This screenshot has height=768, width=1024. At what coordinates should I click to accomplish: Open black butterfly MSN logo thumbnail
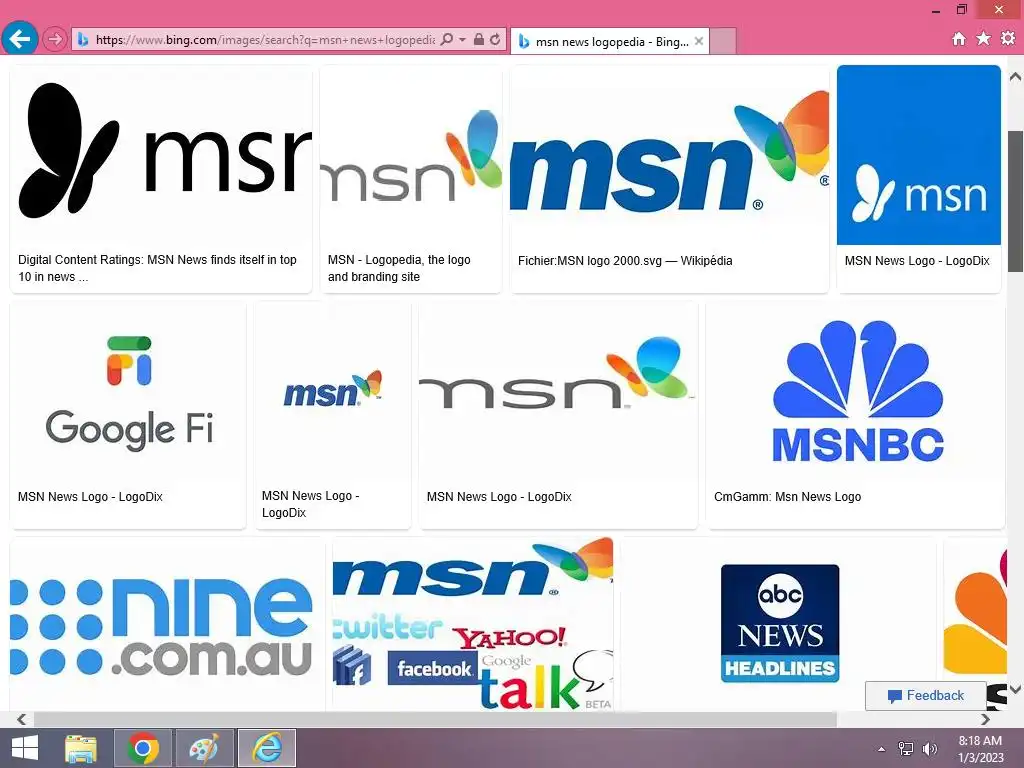161,154
